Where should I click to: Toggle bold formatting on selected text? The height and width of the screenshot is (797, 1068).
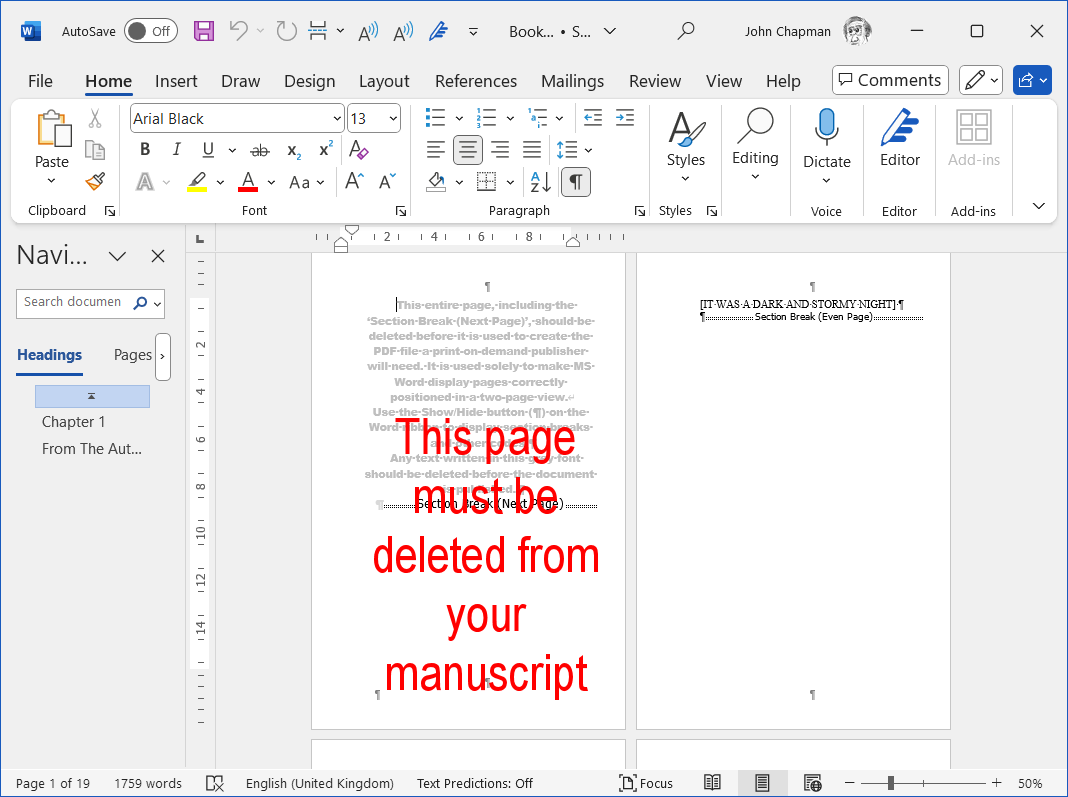144,149
